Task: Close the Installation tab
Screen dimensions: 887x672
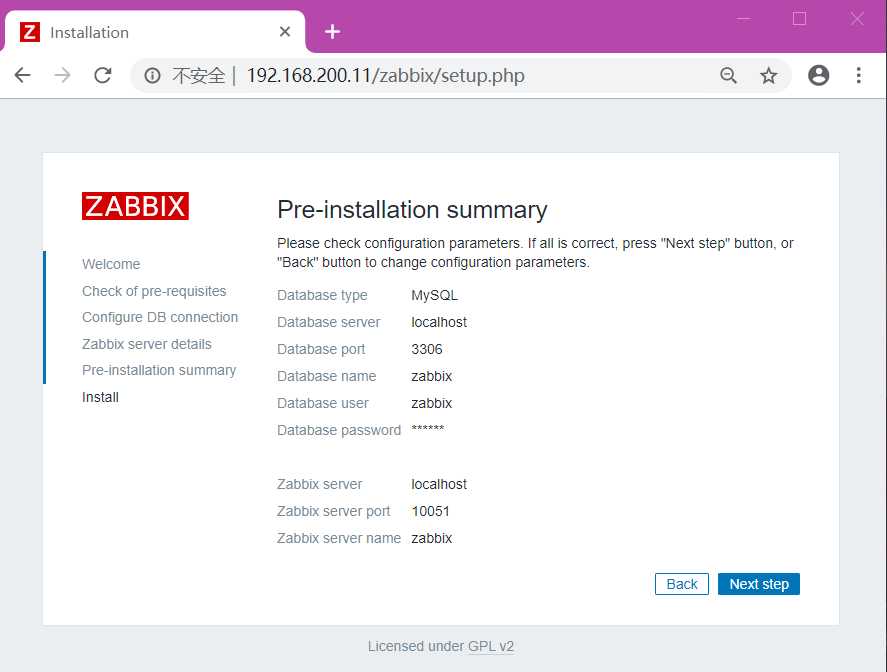Action: [285, 32]
